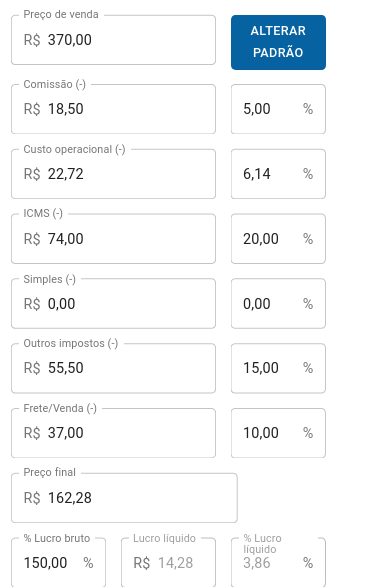This screenshot has width=372, height=587.
Task: Click the R$ prefix in Preço de venda
Action: click(x=32, y=40)
